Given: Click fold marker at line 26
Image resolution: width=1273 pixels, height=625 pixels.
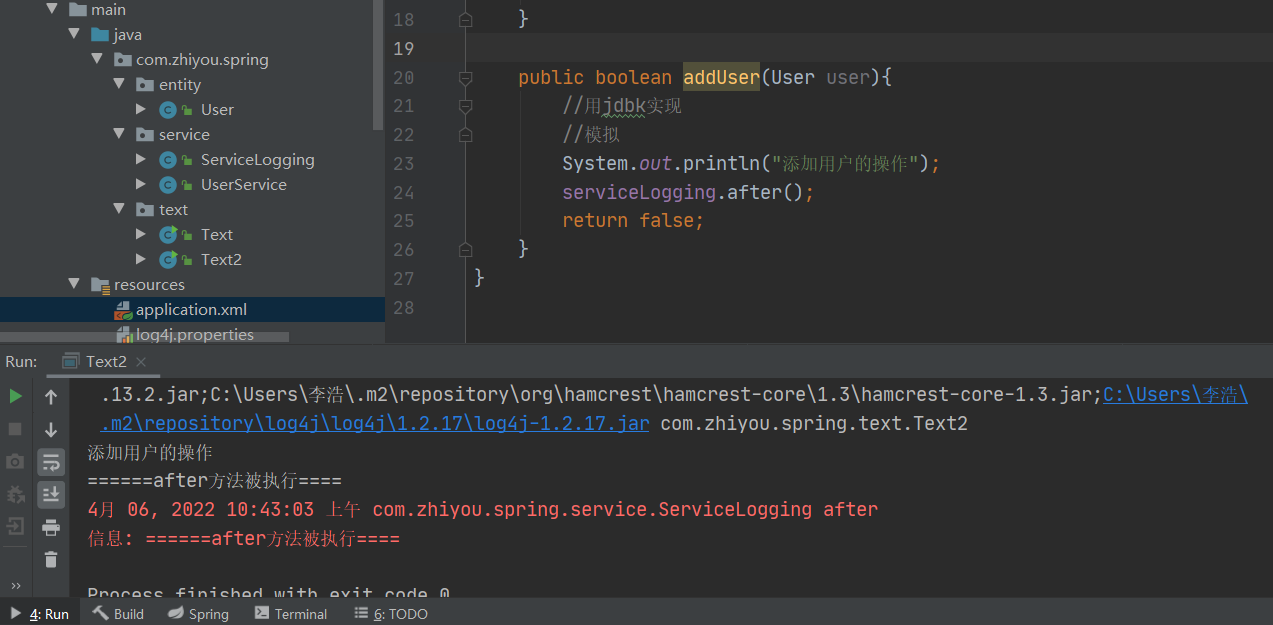Looking at the screenshot, I should click(x=465, y=248).
